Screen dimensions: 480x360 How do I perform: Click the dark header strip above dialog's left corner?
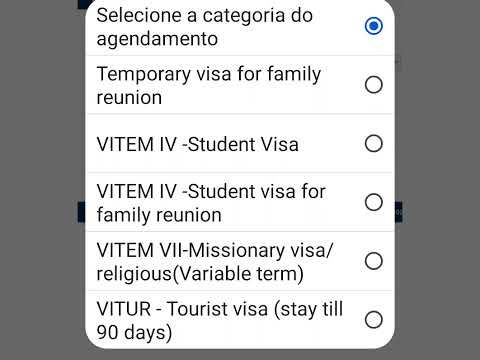click(x=83, y=4)
